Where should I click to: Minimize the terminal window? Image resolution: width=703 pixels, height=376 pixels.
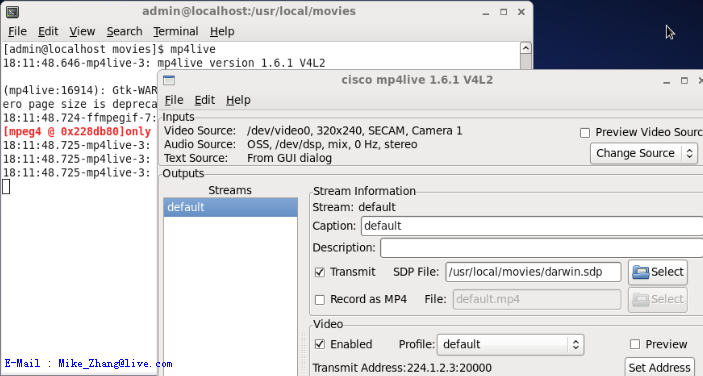coord(486,13)
